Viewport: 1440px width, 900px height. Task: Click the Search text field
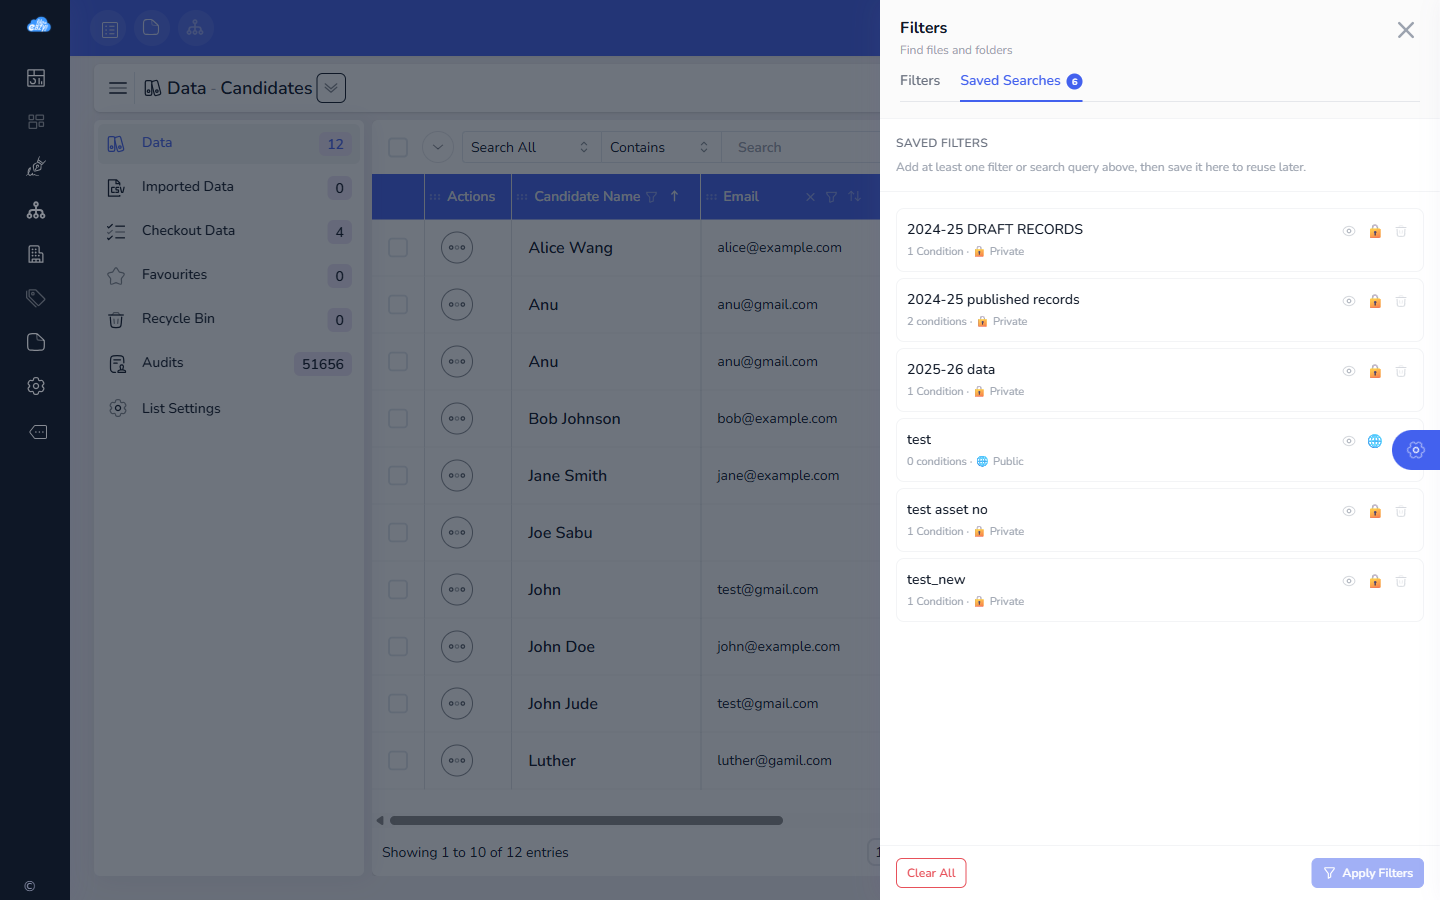coord(801,147)
